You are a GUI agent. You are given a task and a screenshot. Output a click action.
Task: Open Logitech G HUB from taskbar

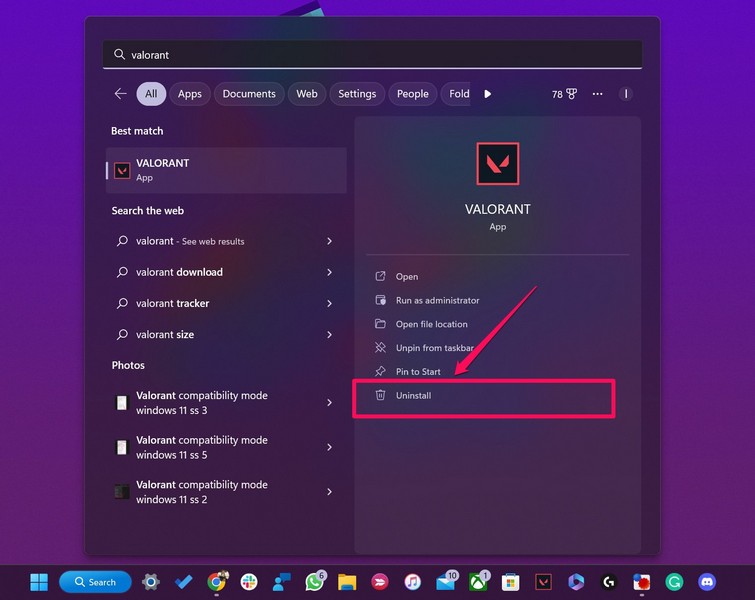tap(609, 582)
